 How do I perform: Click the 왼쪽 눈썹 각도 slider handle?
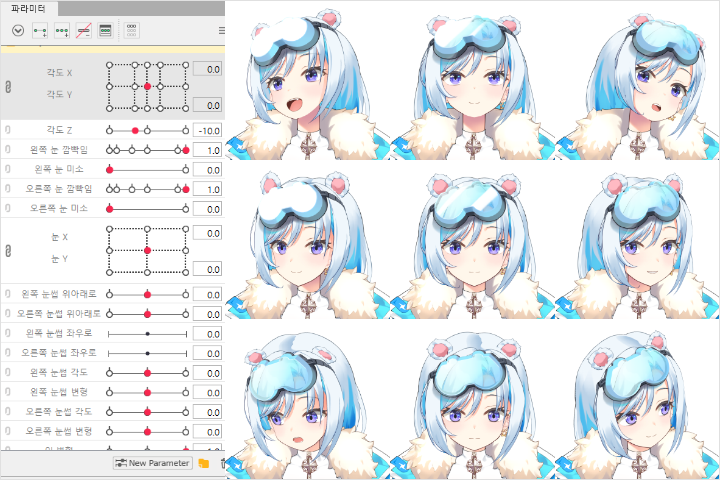click(x=147, y=373)
